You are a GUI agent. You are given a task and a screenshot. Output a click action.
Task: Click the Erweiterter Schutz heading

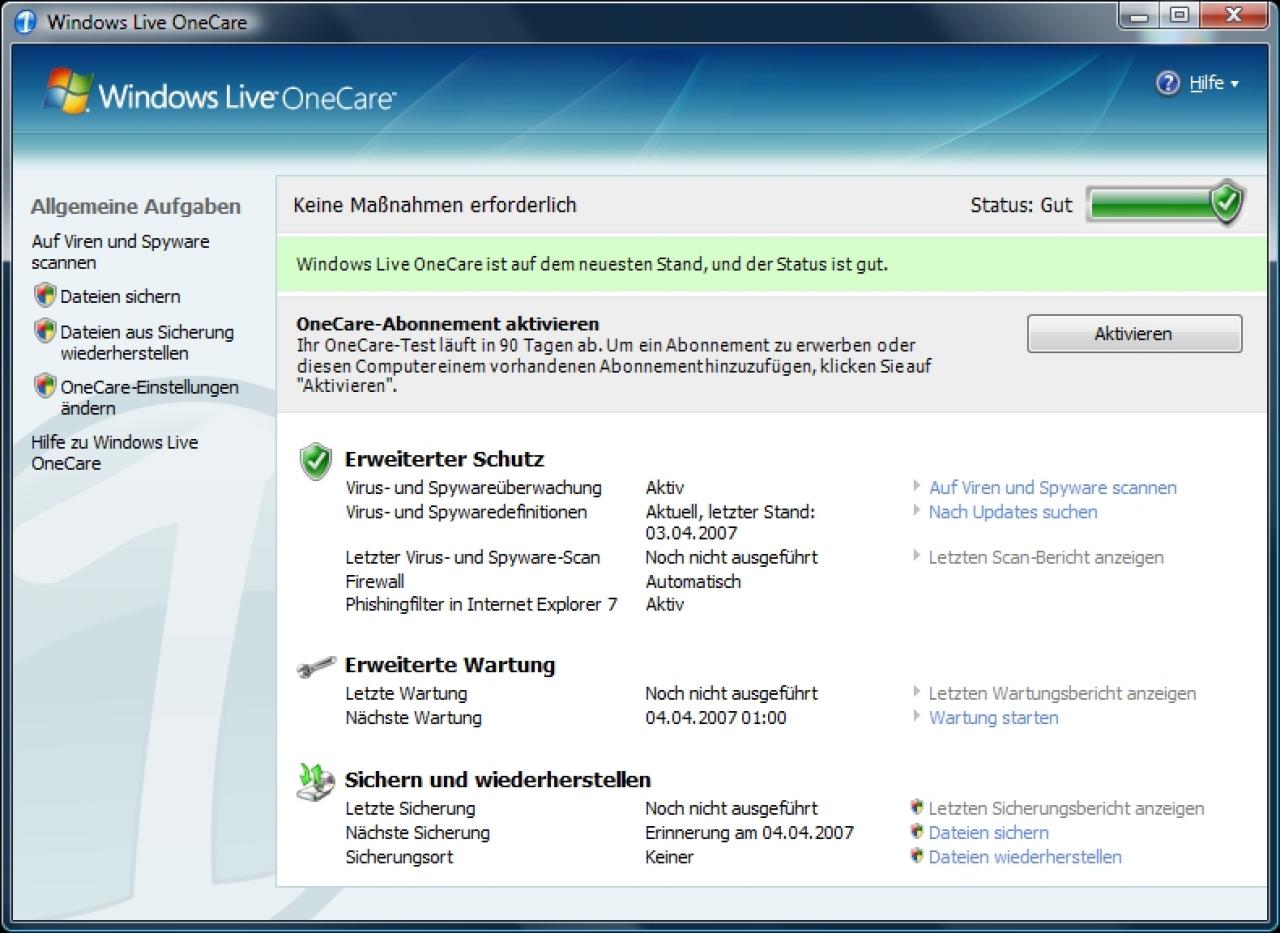[x=444, y=460]
